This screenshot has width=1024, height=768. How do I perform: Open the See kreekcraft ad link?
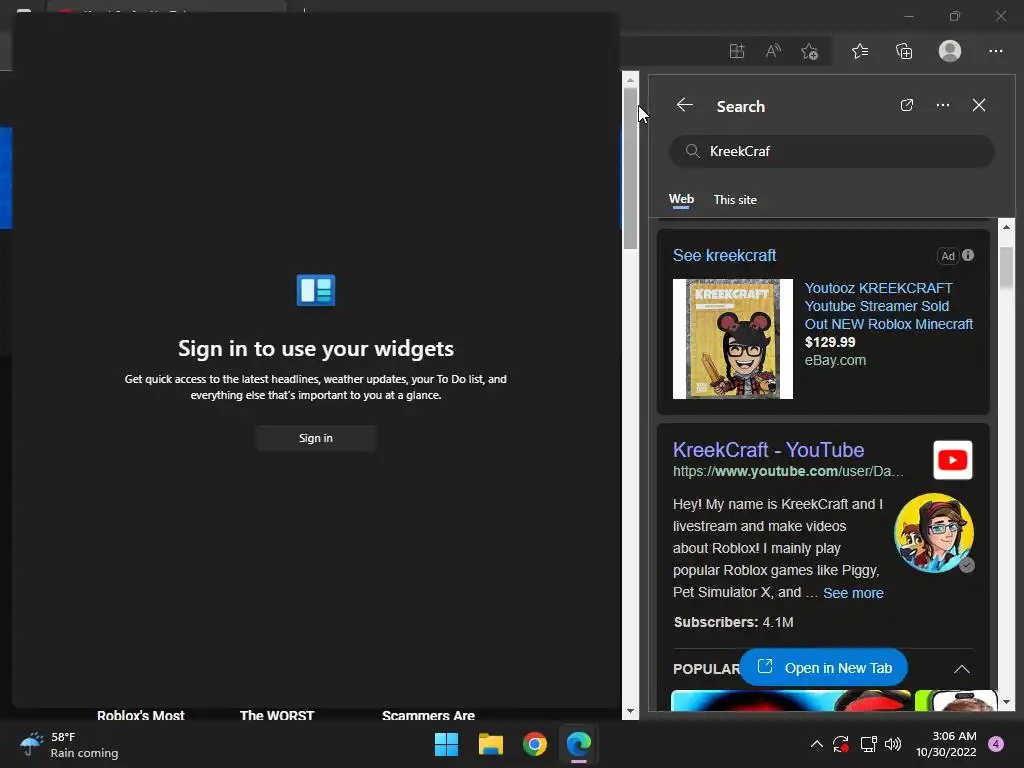point(724,255)
